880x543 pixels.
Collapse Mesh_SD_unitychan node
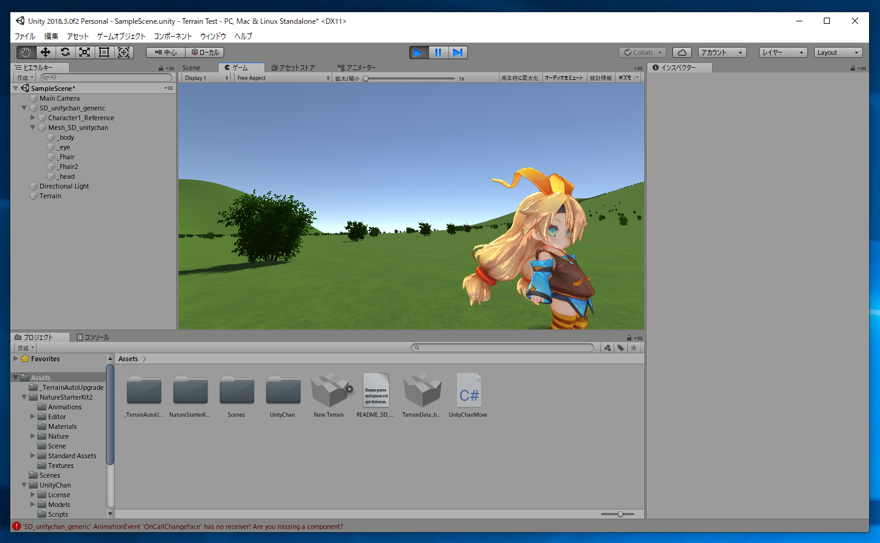[33, 127]
